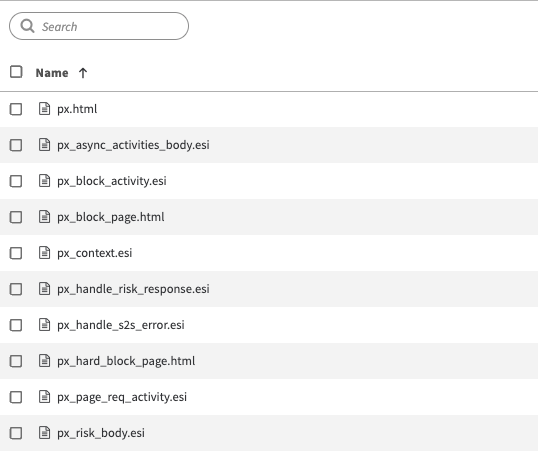
Task: Open px_handle_risk_response.esi file name
Action: pos(133,289)
